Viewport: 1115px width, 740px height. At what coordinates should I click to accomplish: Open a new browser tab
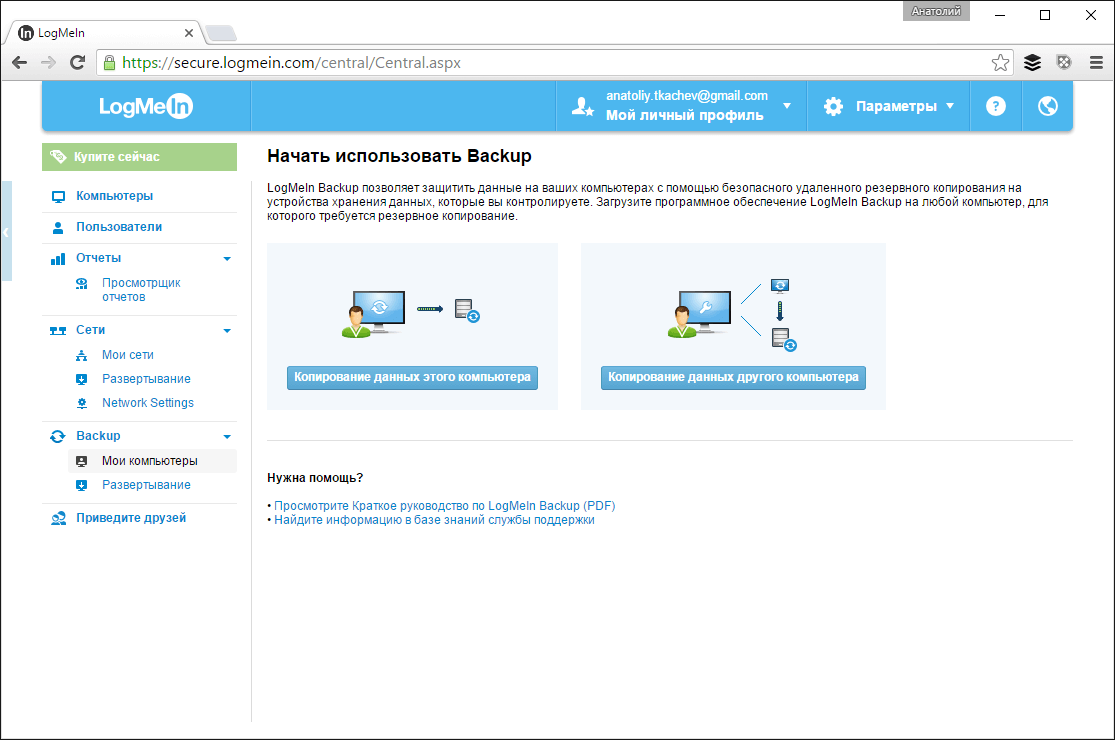tap(221, 33)
